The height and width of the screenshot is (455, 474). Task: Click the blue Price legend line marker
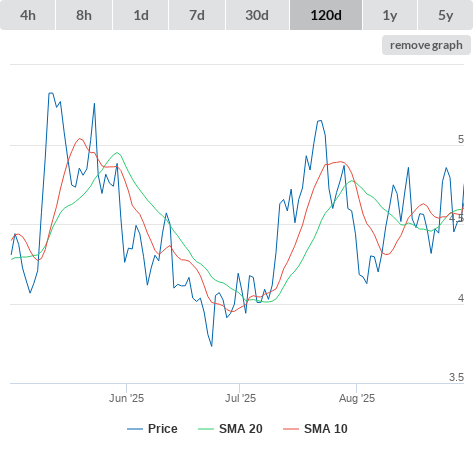point(135,429)
